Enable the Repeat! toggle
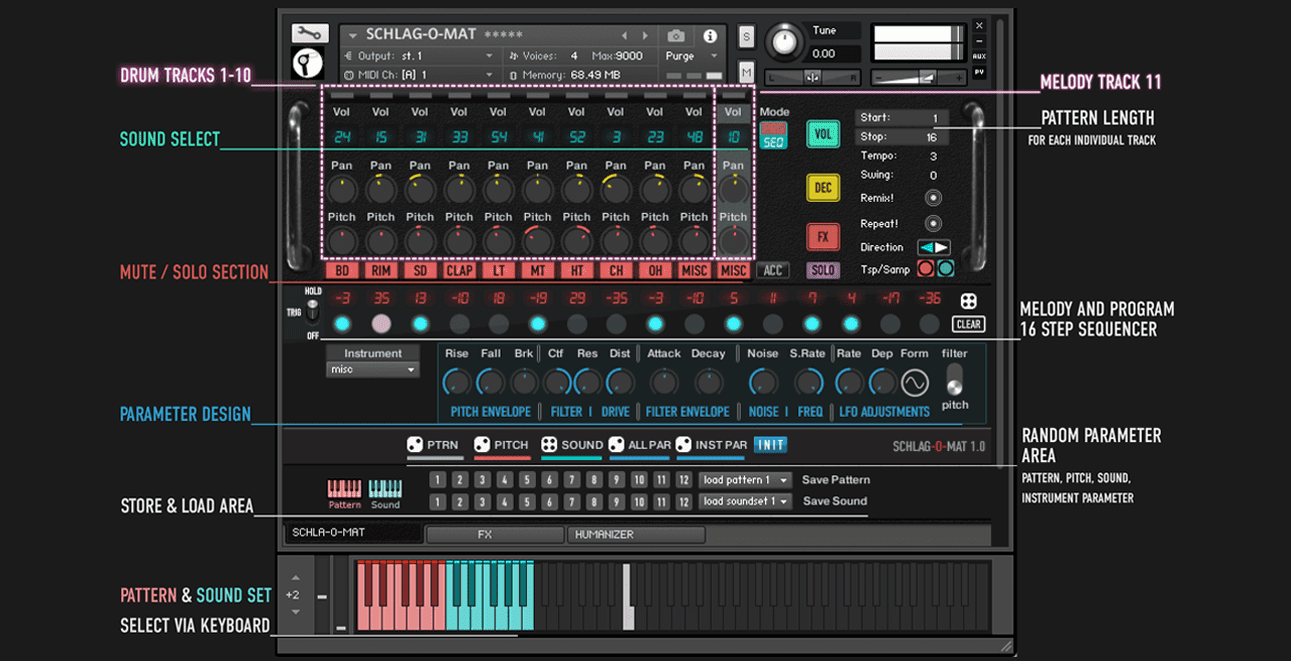The width and height of the screenshot is (1291, 661). tap(932, 223)
